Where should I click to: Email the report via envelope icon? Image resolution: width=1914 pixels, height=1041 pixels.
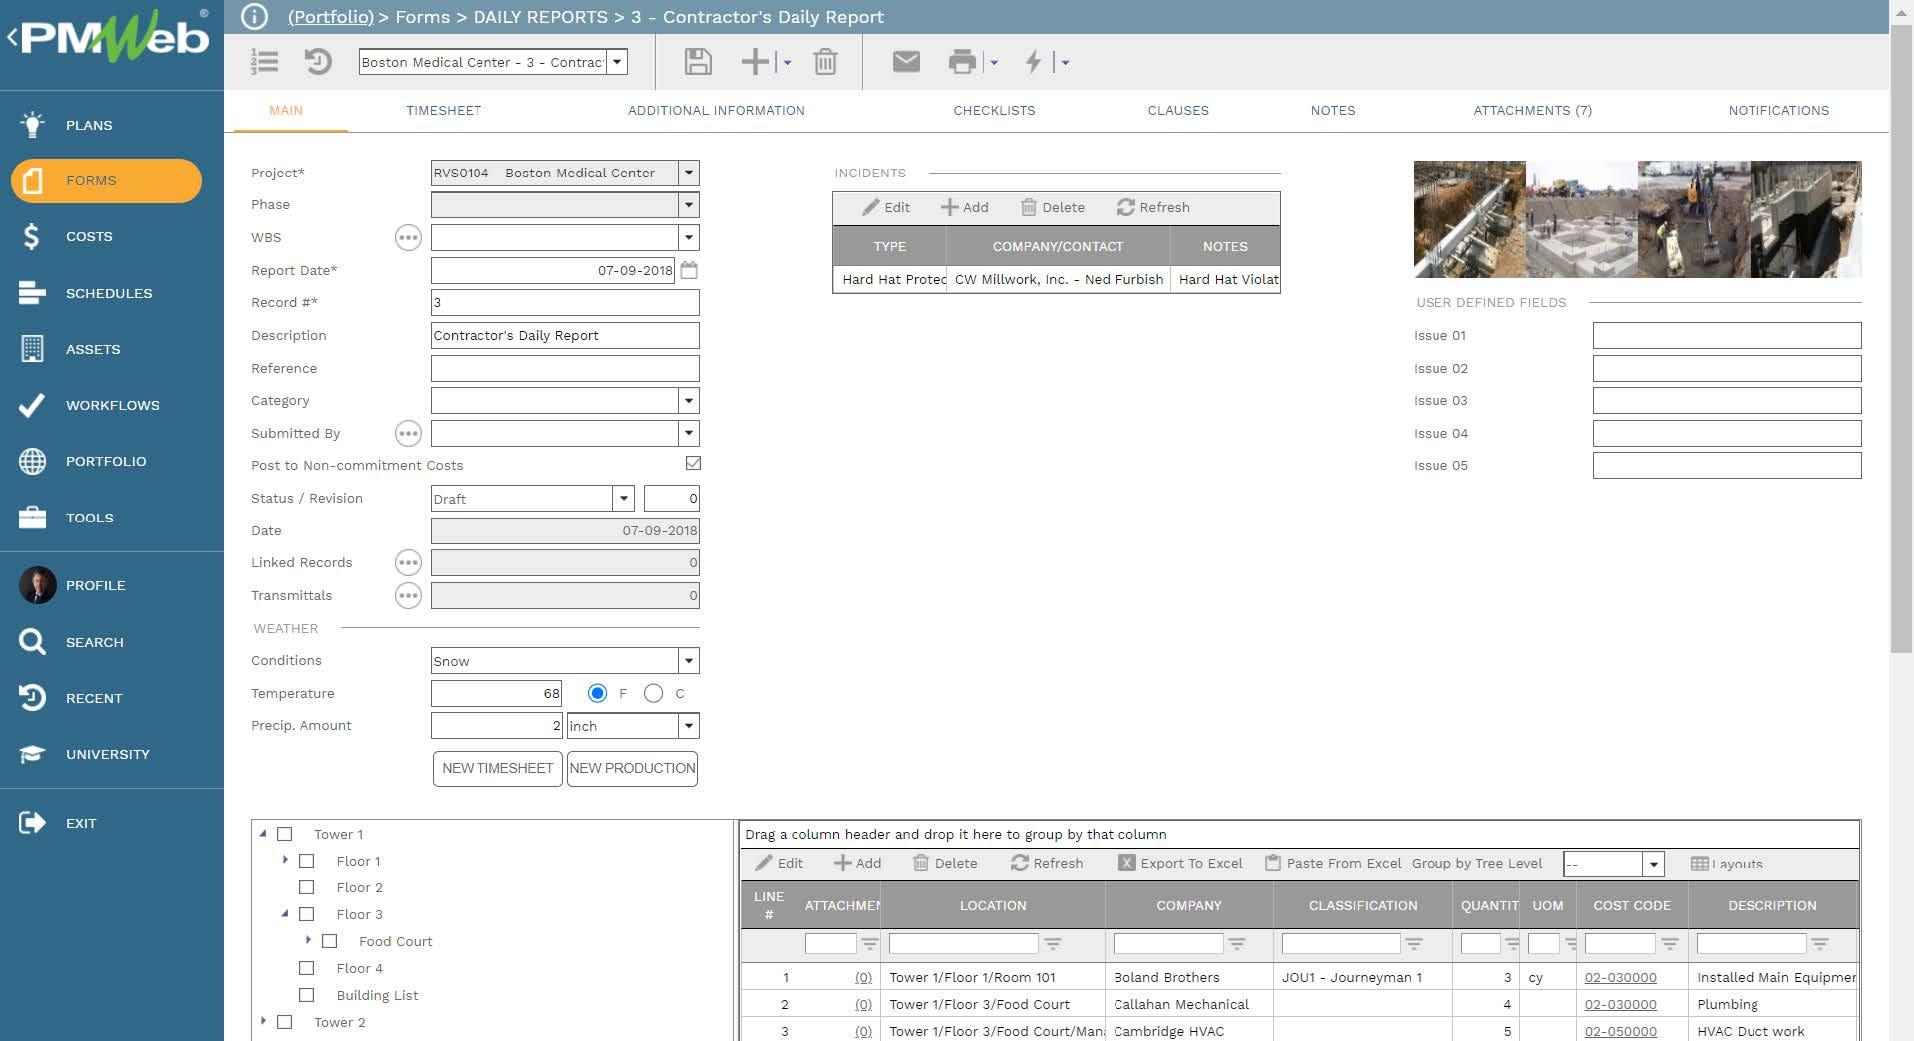tap(906, 62)
